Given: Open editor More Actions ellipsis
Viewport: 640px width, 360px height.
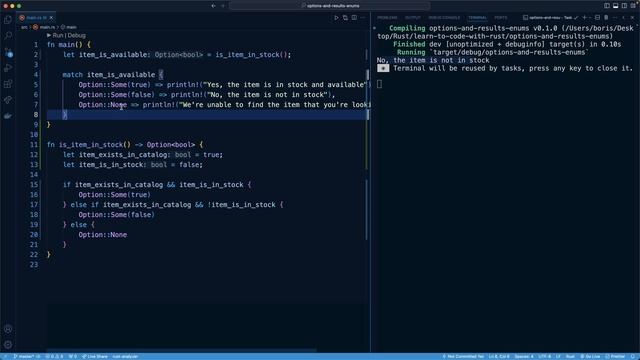Looking at the screenshot, I should coord(362,18).
